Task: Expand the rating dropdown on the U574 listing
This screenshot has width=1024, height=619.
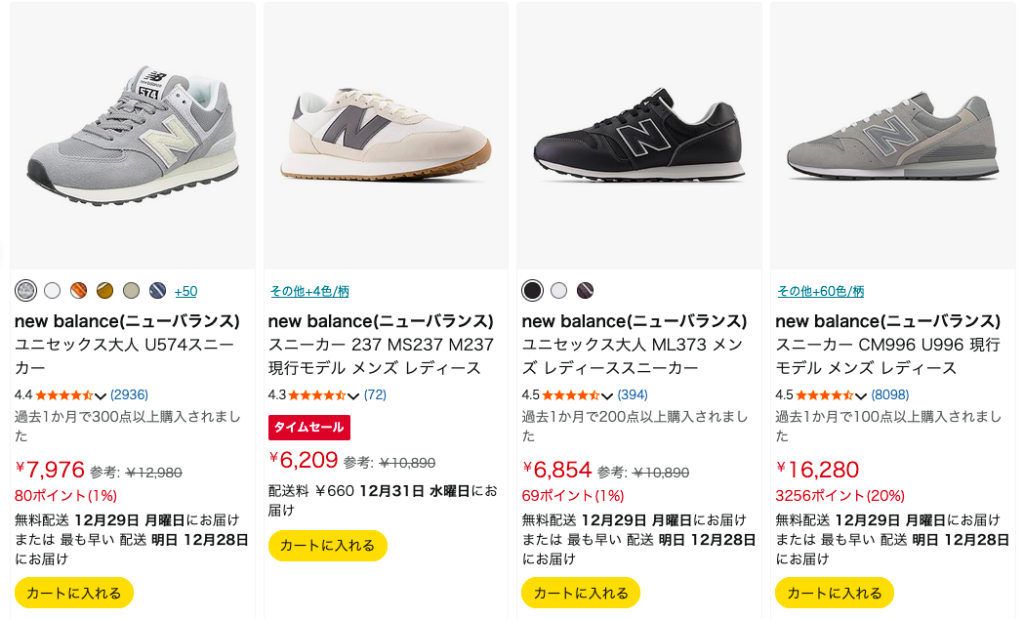Action: (x=100, y=396)
